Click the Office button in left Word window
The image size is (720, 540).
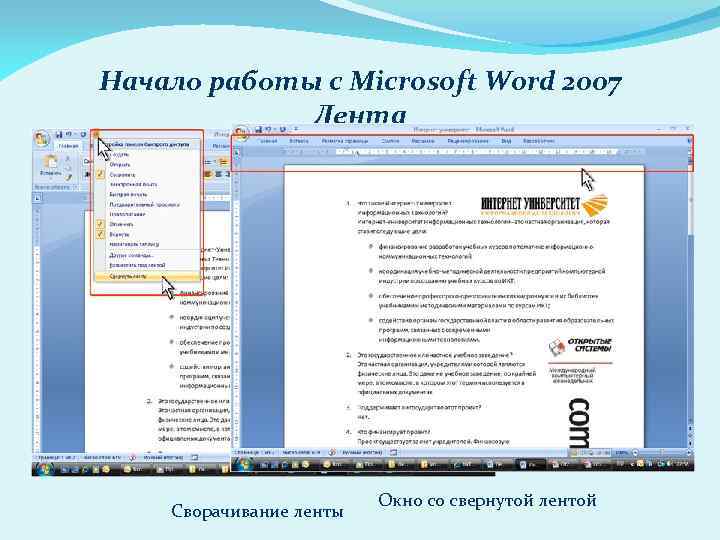(x=42, y=138)
